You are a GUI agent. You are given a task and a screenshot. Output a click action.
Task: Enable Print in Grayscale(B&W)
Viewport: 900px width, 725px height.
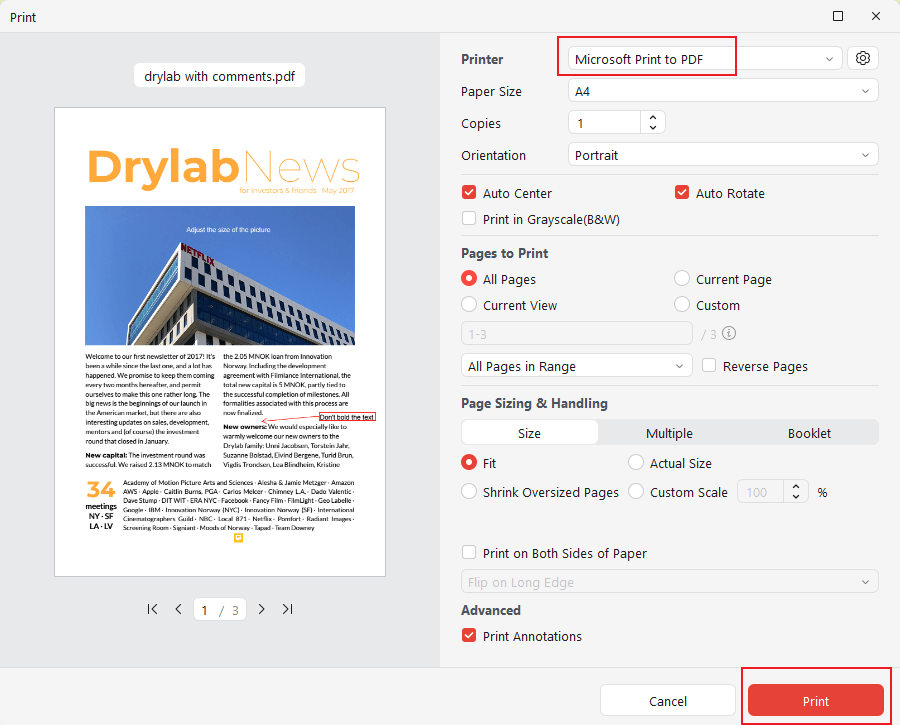click(468, 218)
